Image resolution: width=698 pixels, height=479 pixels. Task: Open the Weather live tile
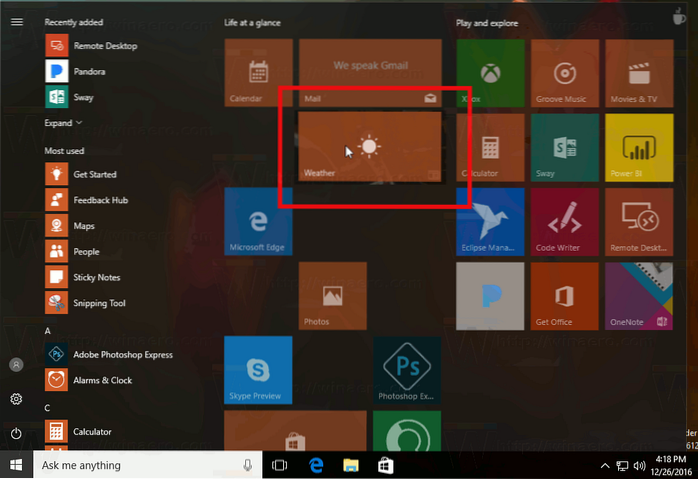coord(370,147)
